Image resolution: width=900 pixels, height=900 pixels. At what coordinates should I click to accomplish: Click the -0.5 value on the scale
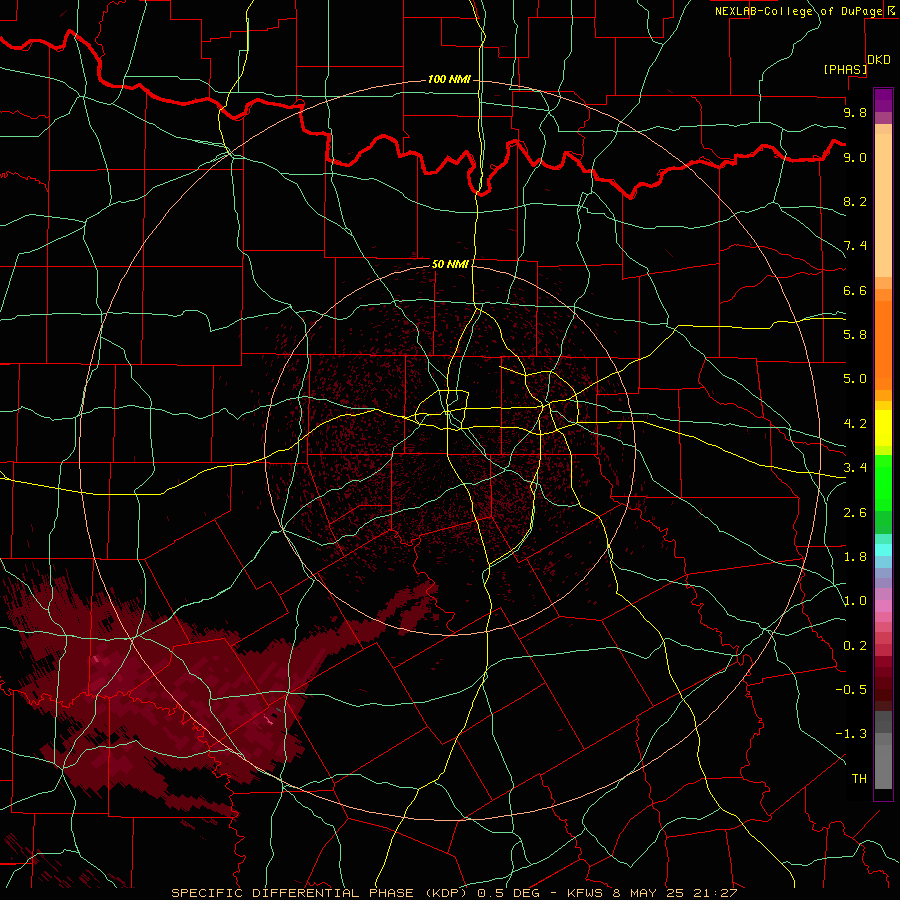(x=851, y=690)
